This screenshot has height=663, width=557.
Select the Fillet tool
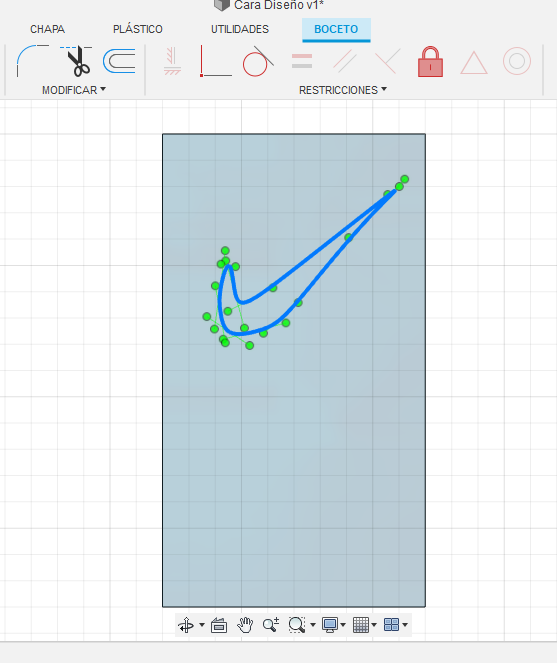pos(33,61)
